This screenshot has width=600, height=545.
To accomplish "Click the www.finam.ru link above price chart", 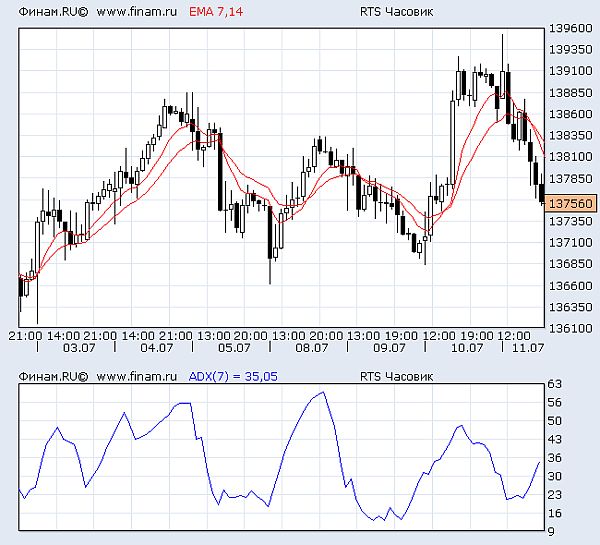I will point(137,12).
